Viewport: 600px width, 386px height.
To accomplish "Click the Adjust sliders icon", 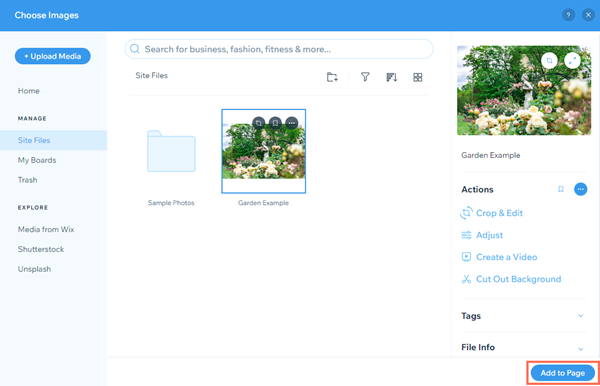I will point(466,235).
